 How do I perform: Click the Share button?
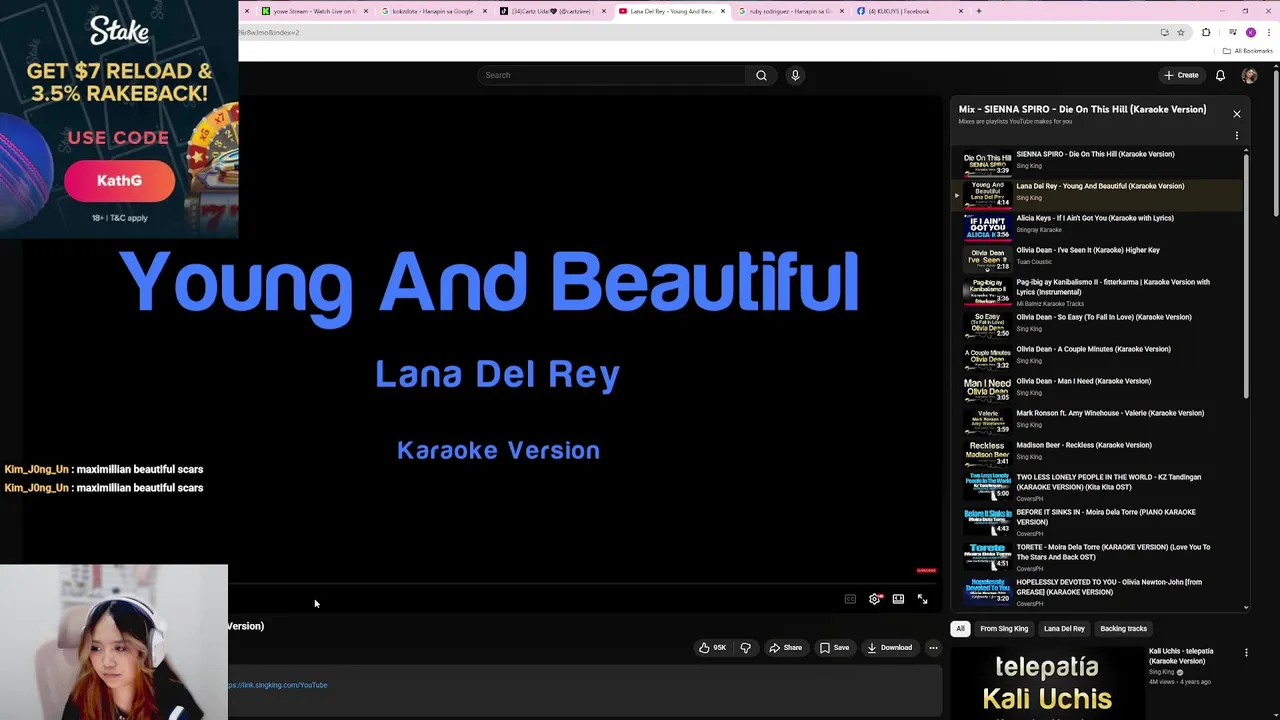coord(785,648)
